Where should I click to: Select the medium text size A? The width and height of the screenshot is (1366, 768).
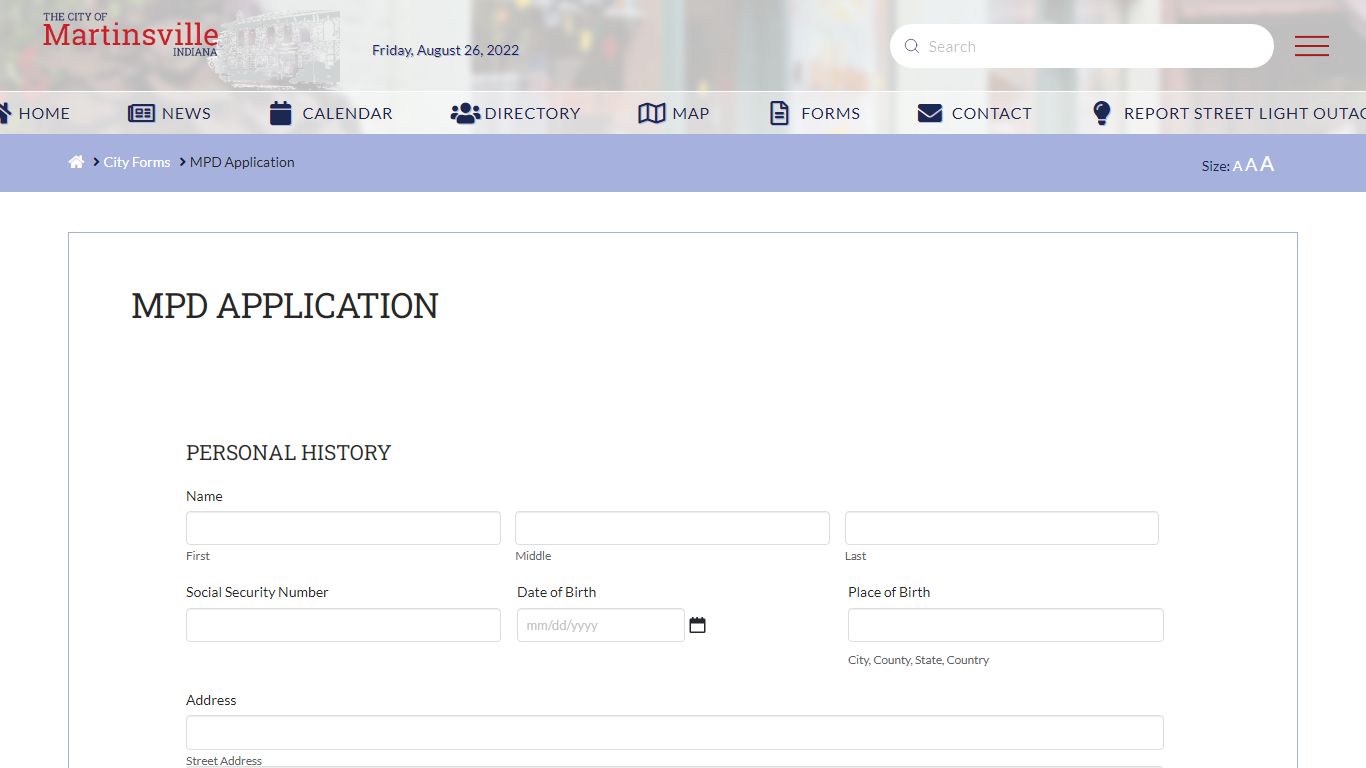point(1251,165)
